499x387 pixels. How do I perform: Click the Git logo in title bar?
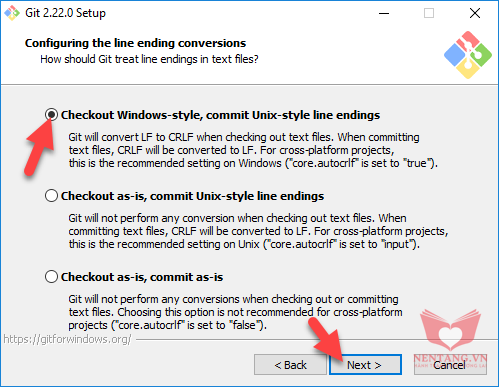click(x=12, y=13)
